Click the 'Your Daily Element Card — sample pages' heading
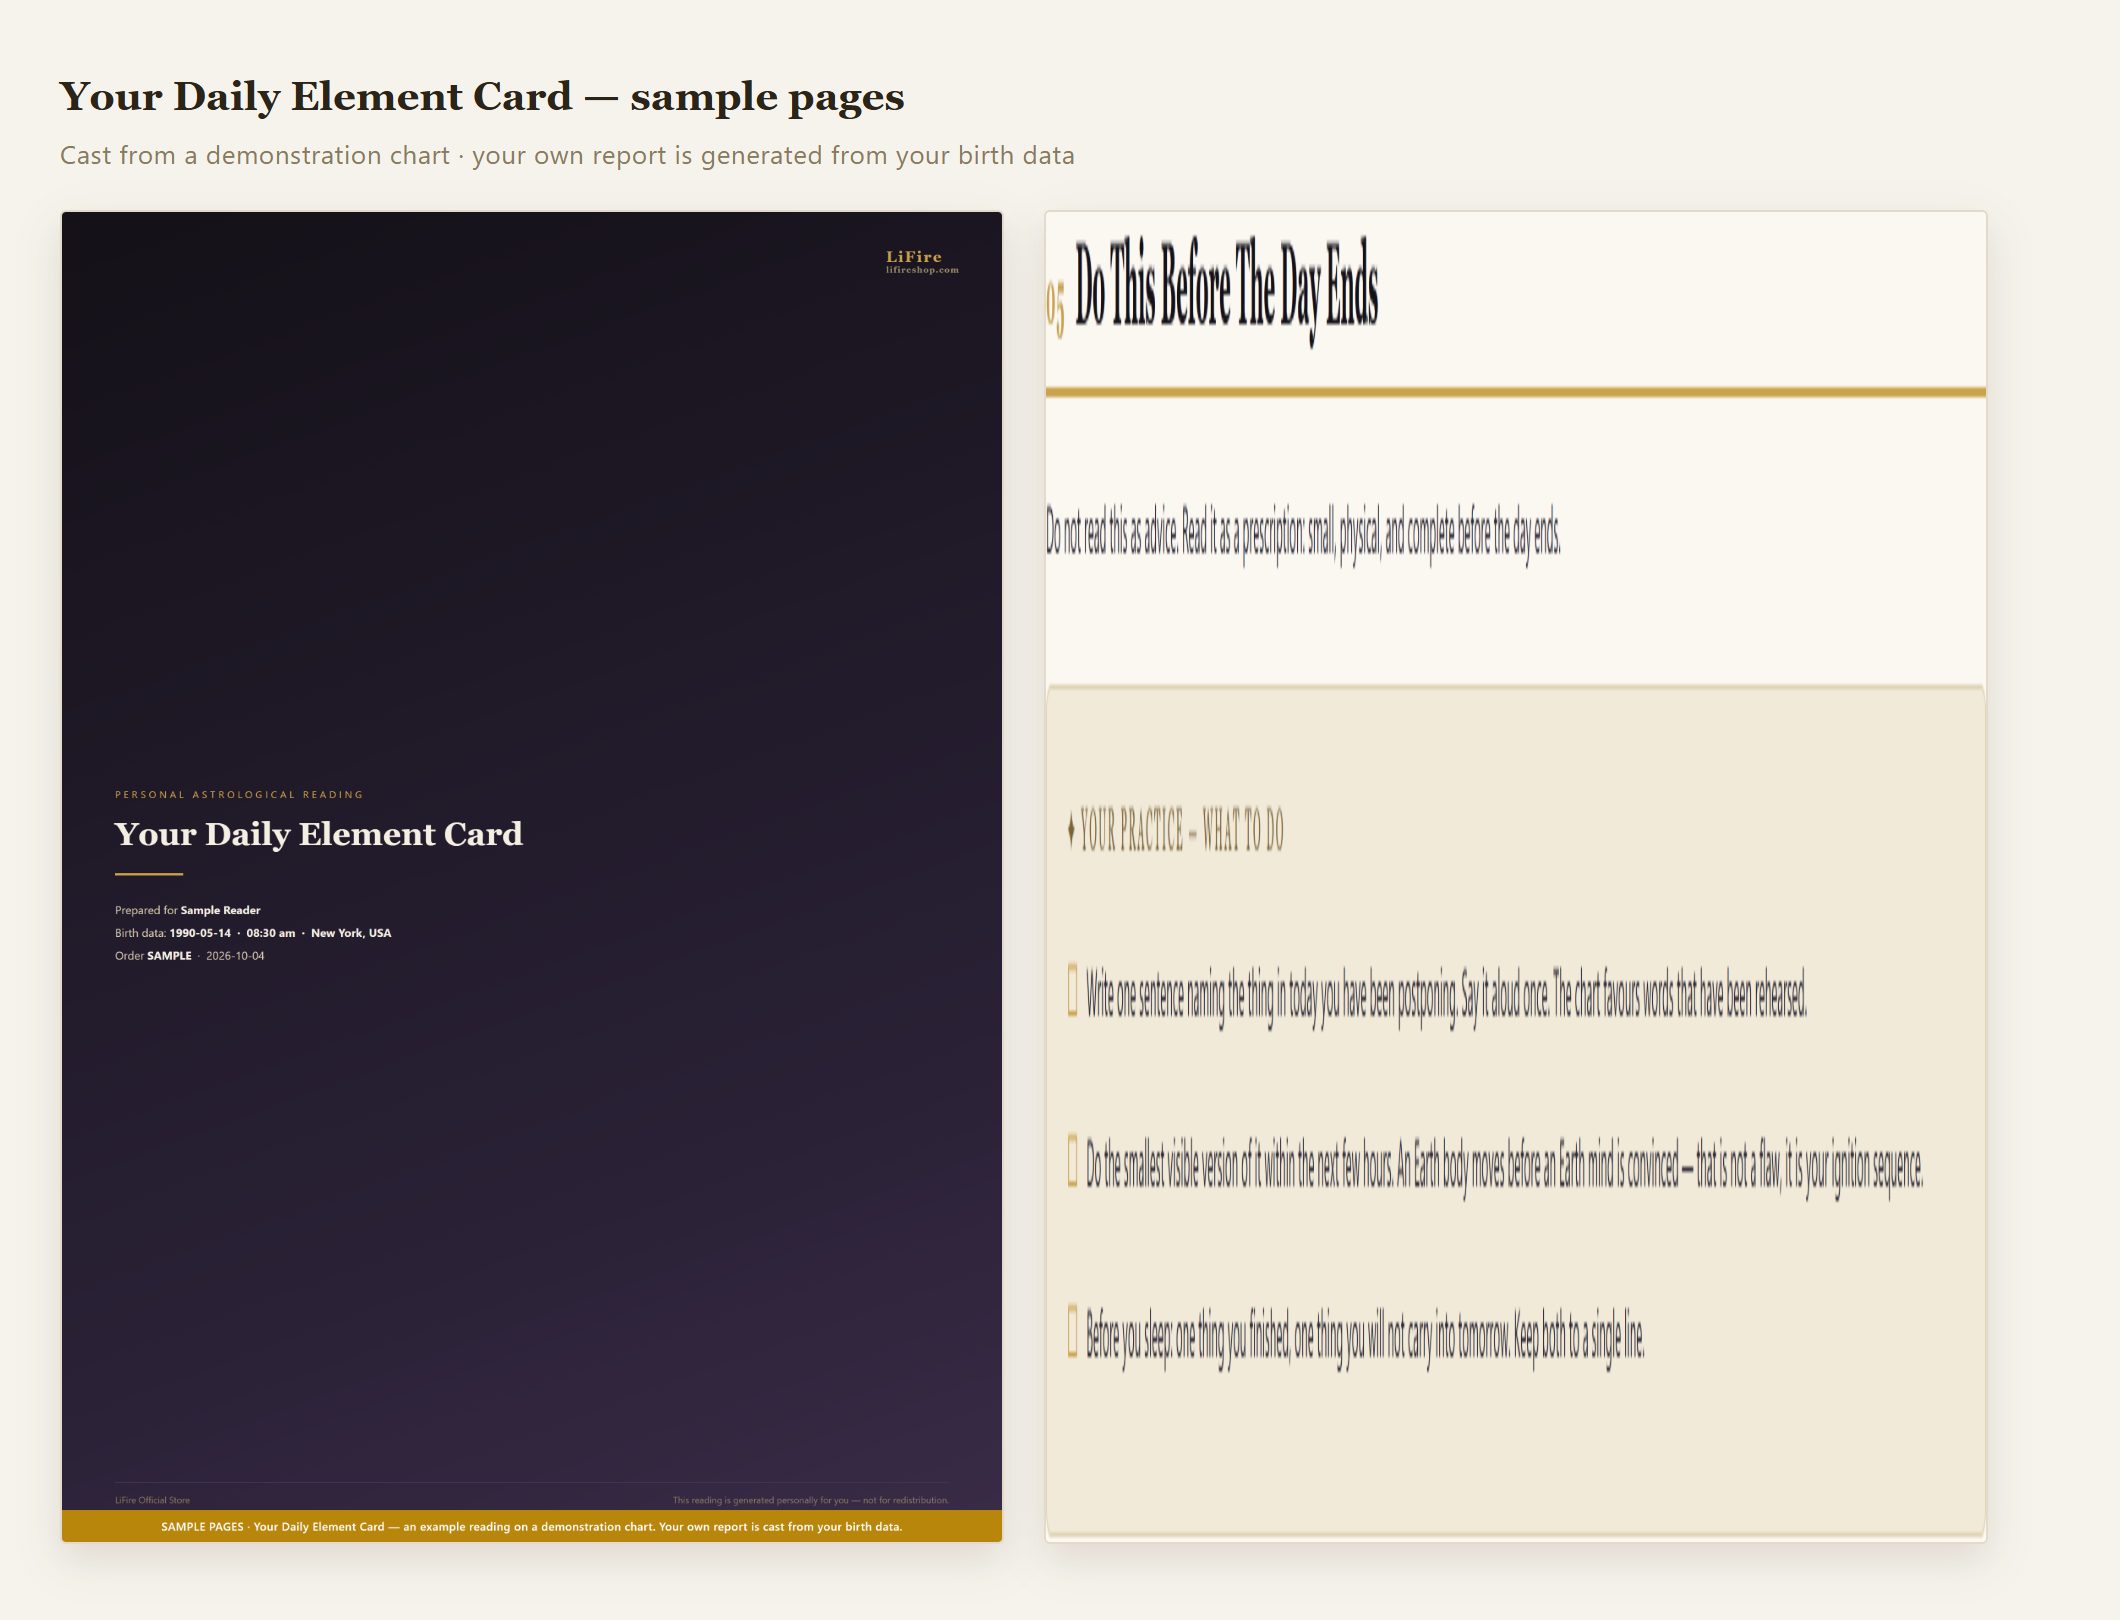Viewport: 2120px width, 1620px height. click(x=482, y=96)
